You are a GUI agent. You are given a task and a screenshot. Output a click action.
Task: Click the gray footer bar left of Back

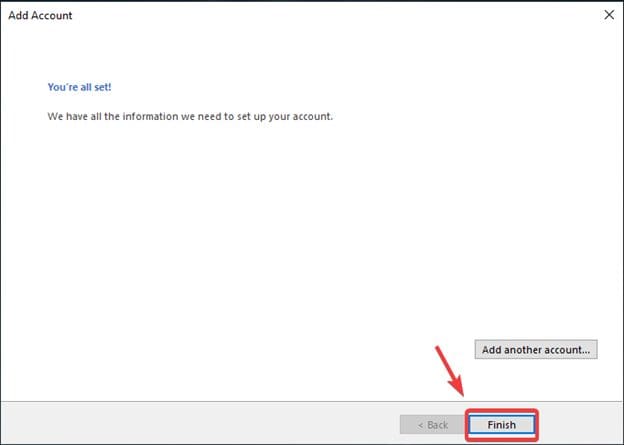(200, 424)
